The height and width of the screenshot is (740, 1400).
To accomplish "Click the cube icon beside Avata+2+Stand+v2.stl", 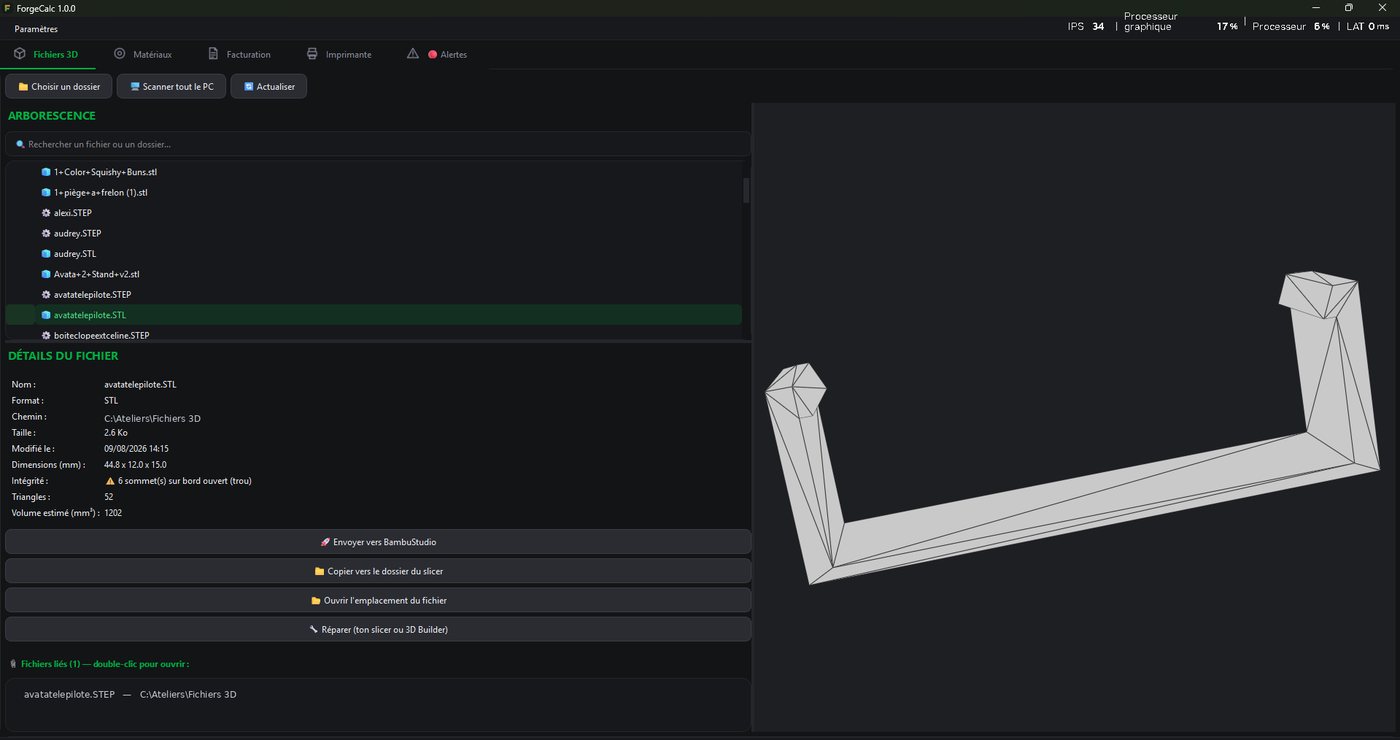I will tap(46, 274).
